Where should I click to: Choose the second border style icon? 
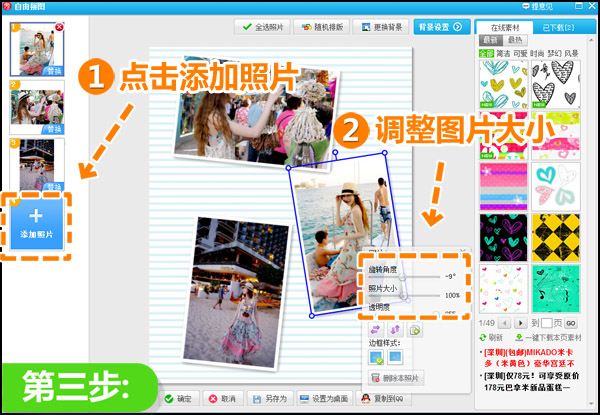(395, 358)
